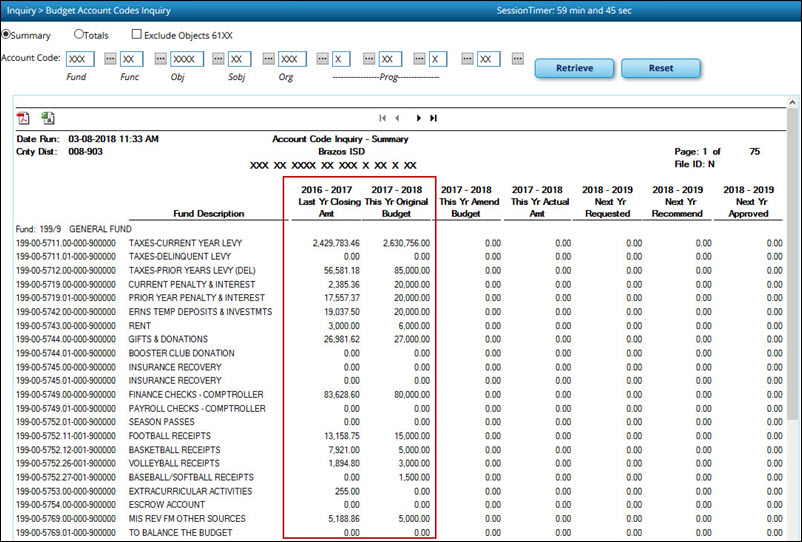Open lookup ellipsis next to Func field
802x542 pixels.
160,59
